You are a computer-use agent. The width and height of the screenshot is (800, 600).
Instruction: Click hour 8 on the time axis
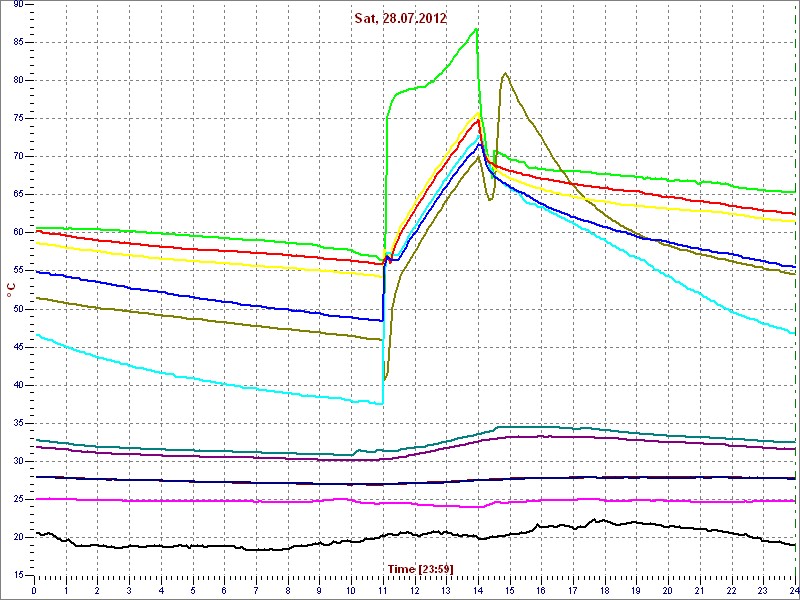click(x=288, y=589)
